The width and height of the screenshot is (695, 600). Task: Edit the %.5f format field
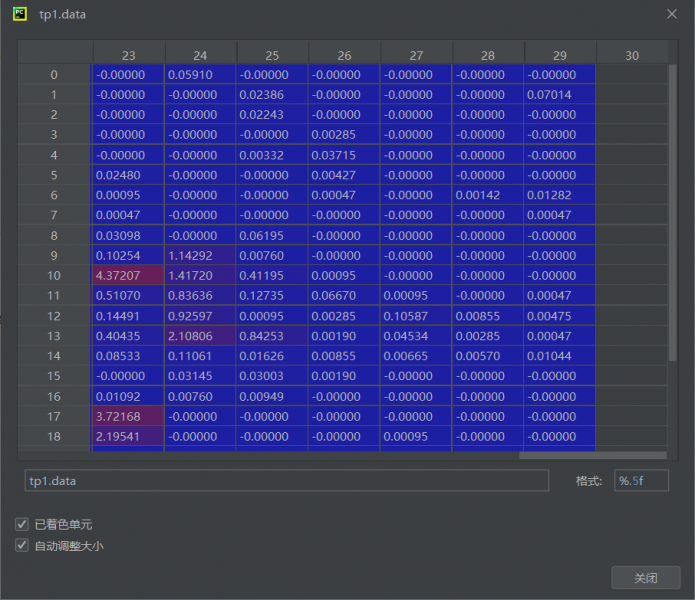pos(641,481)
